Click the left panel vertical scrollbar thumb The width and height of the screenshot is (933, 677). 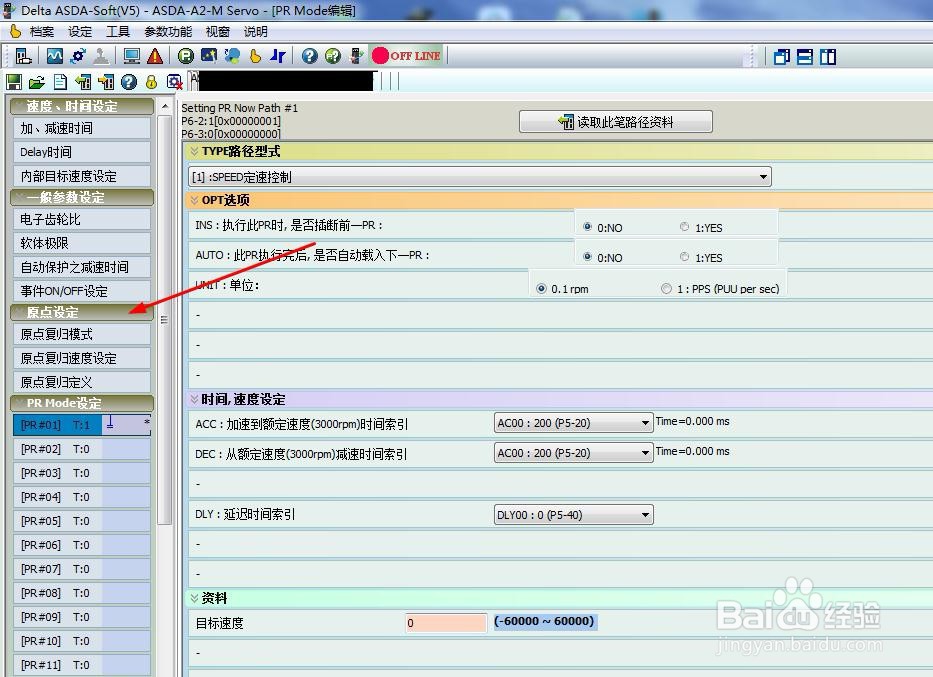(165, 319)
